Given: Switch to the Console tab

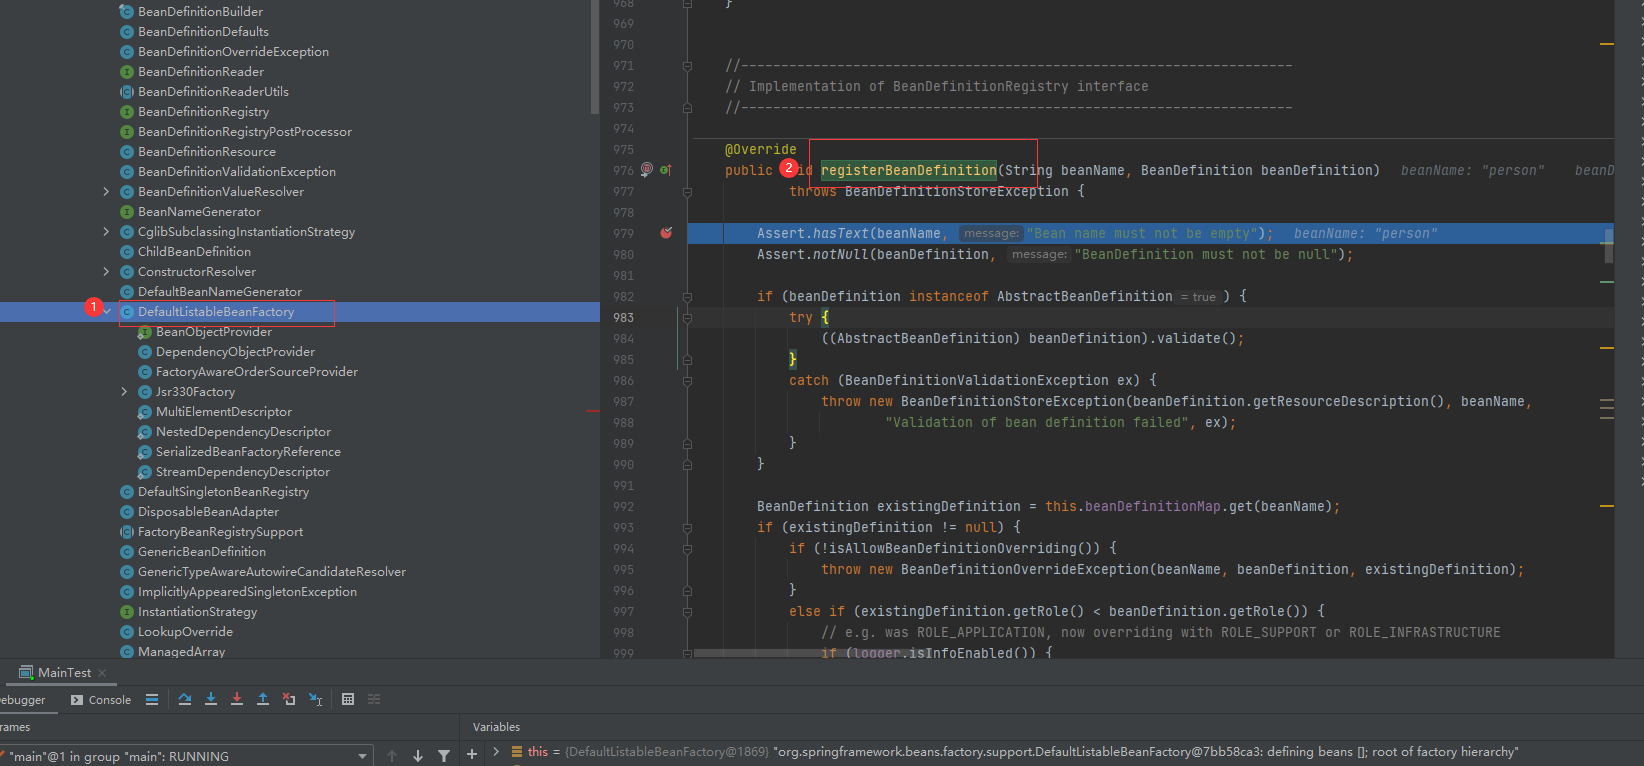Looking at the screenshot, I should click(101, 700).
